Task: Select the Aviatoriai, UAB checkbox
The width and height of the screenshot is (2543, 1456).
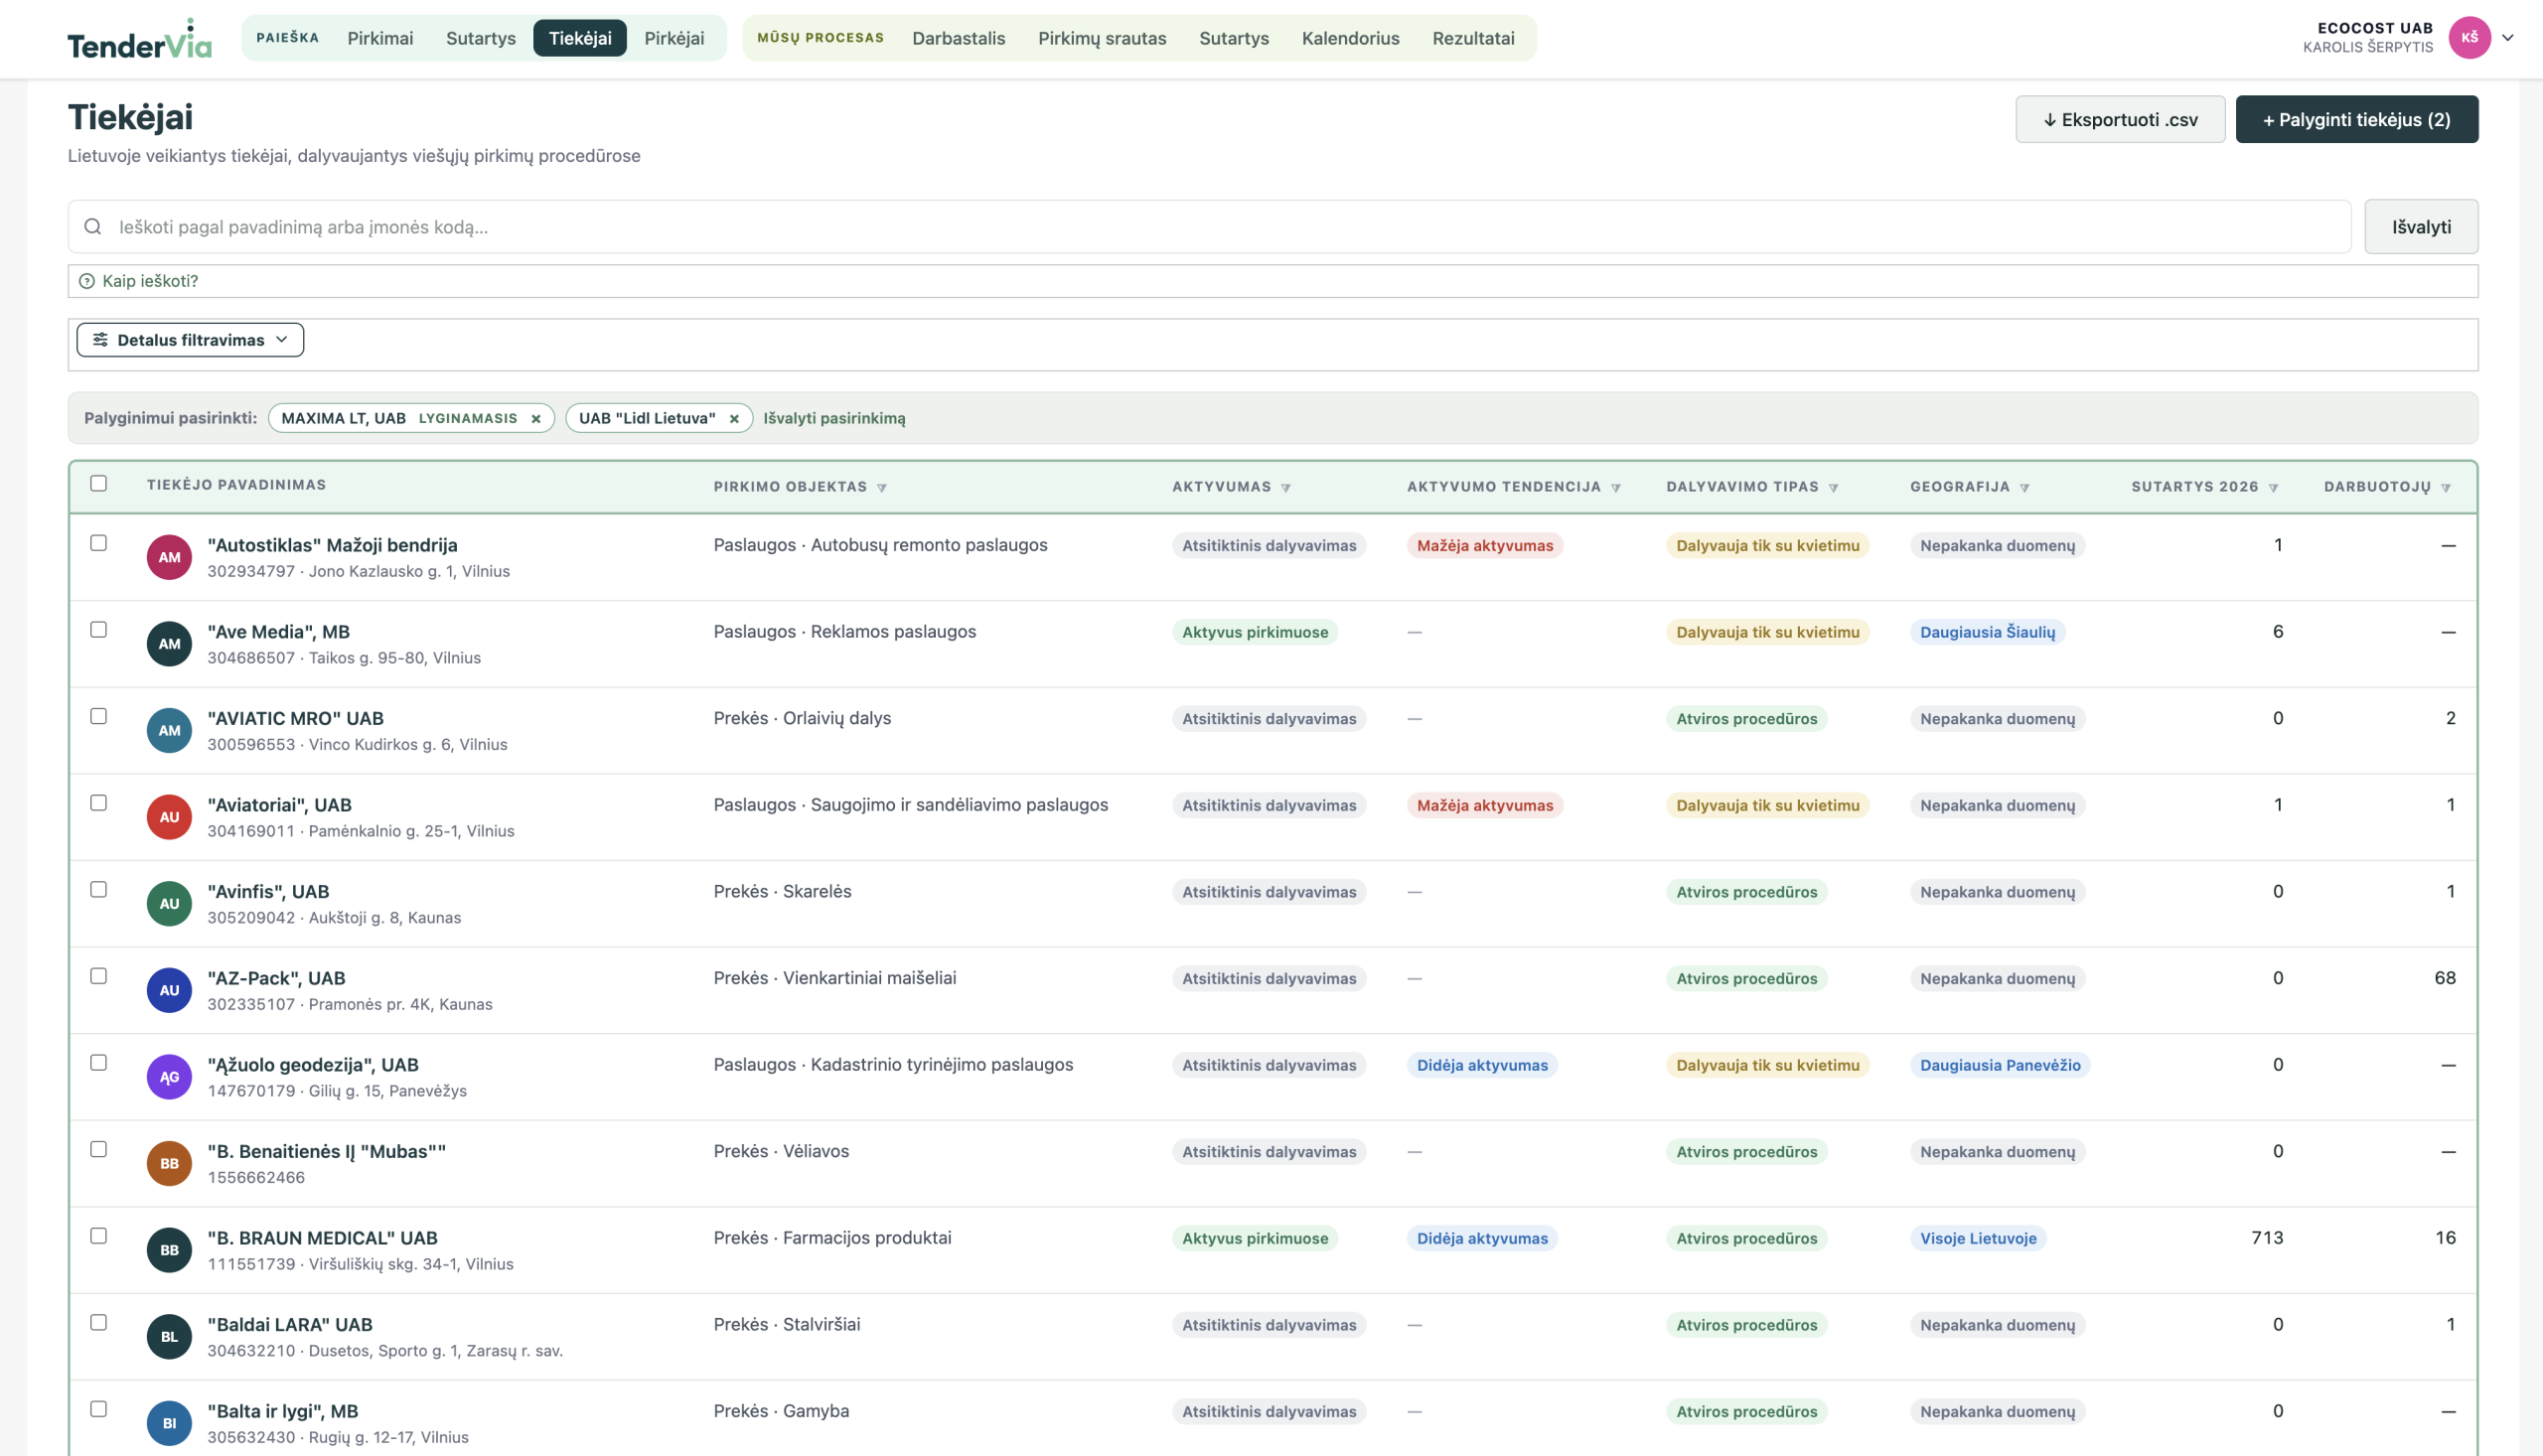Action: 98,803
